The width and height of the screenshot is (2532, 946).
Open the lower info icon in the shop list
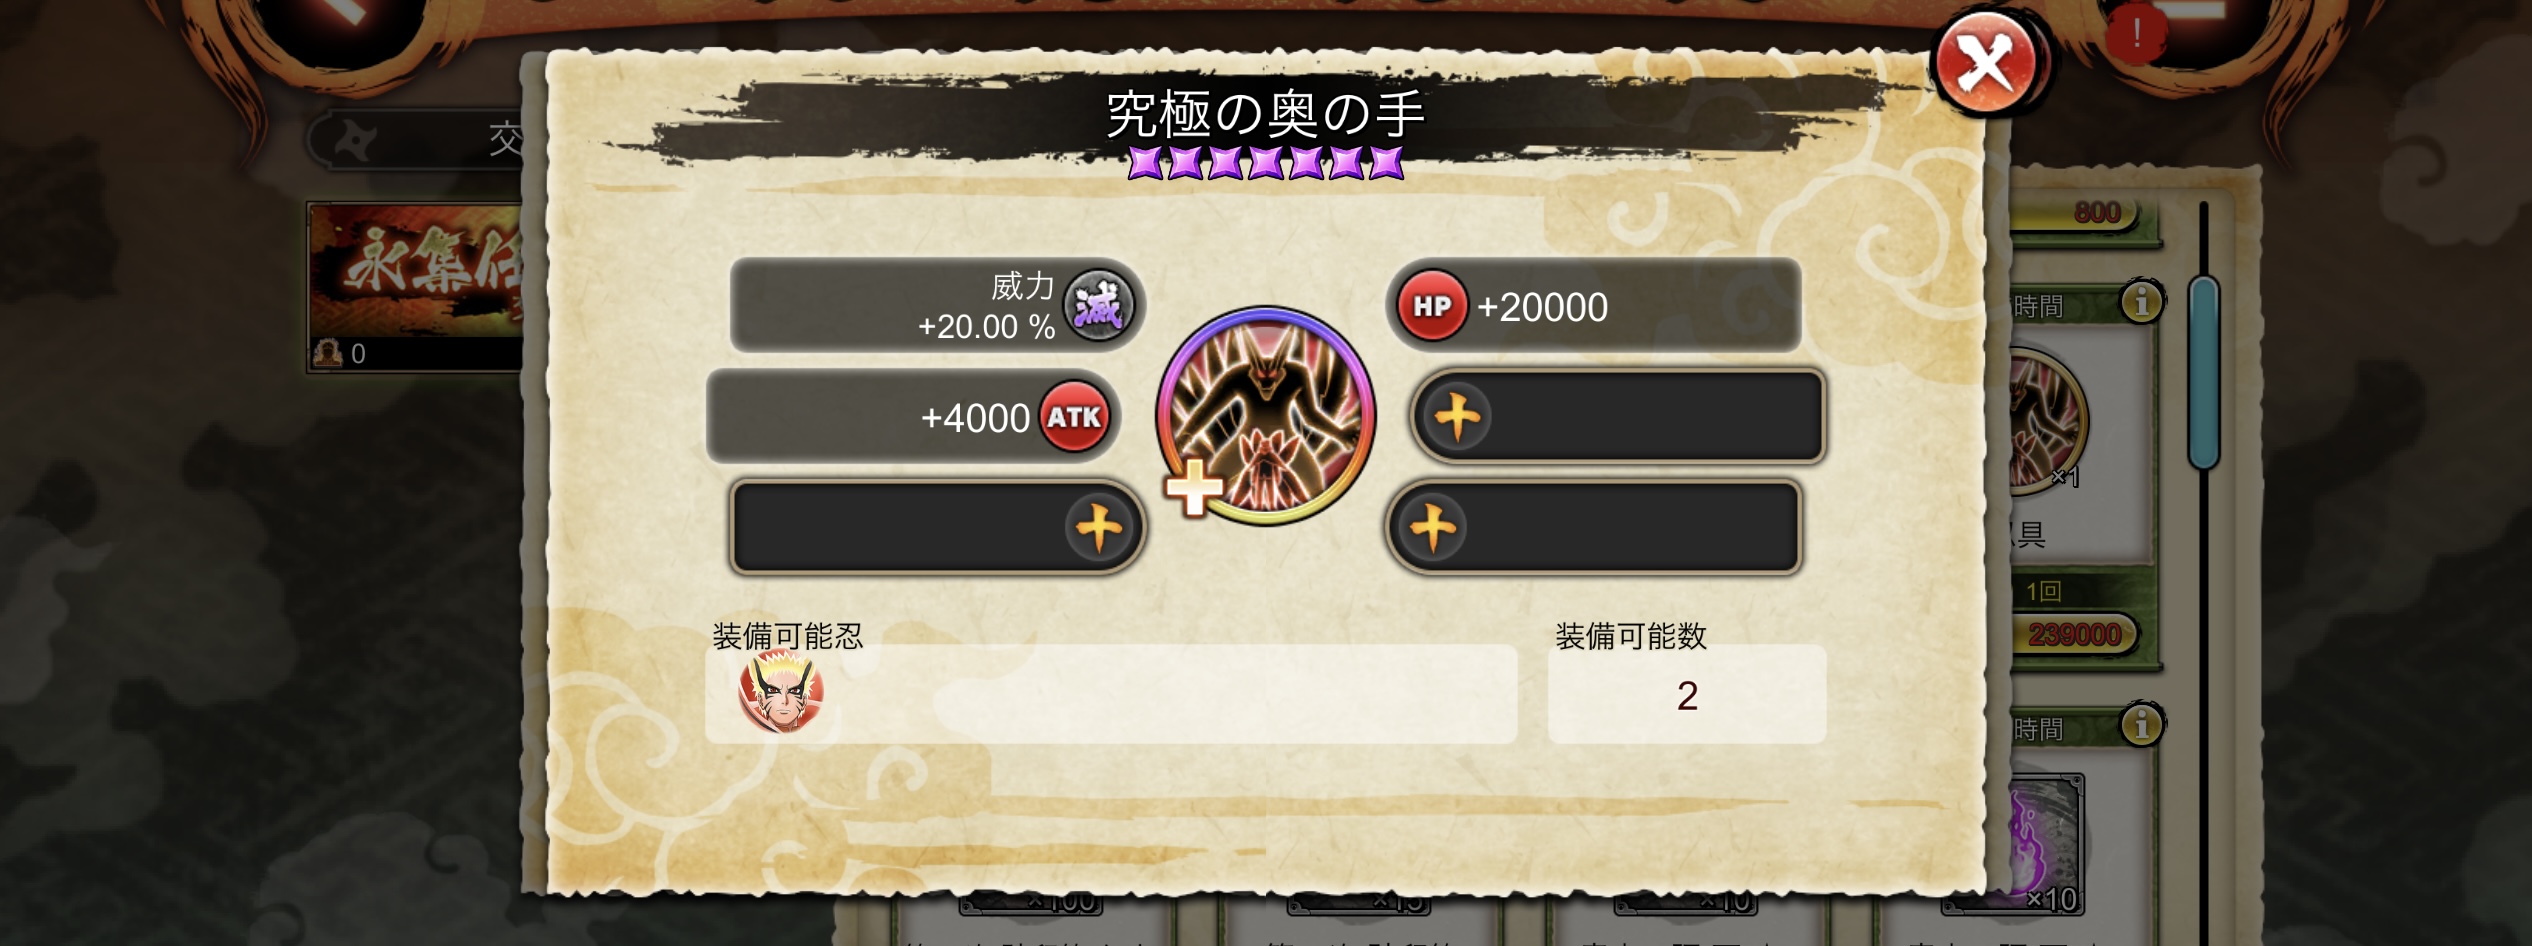tap(2142, 725)
